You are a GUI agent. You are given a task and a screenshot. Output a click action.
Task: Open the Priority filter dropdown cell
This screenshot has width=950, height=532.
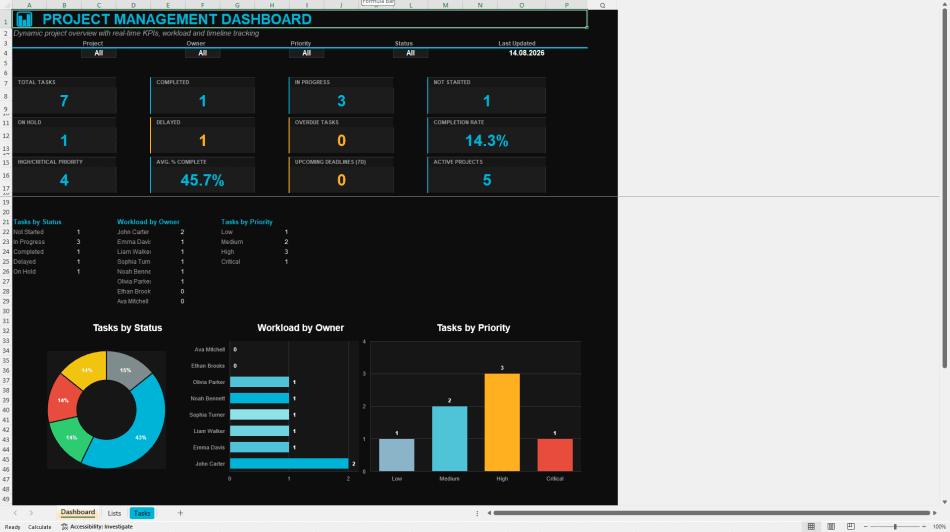coord(307,53)
